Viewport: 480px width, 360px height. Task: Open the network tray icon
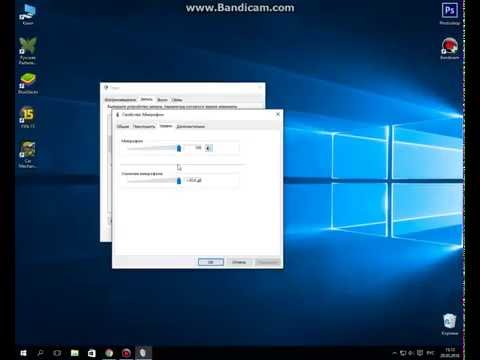[403, 353]
